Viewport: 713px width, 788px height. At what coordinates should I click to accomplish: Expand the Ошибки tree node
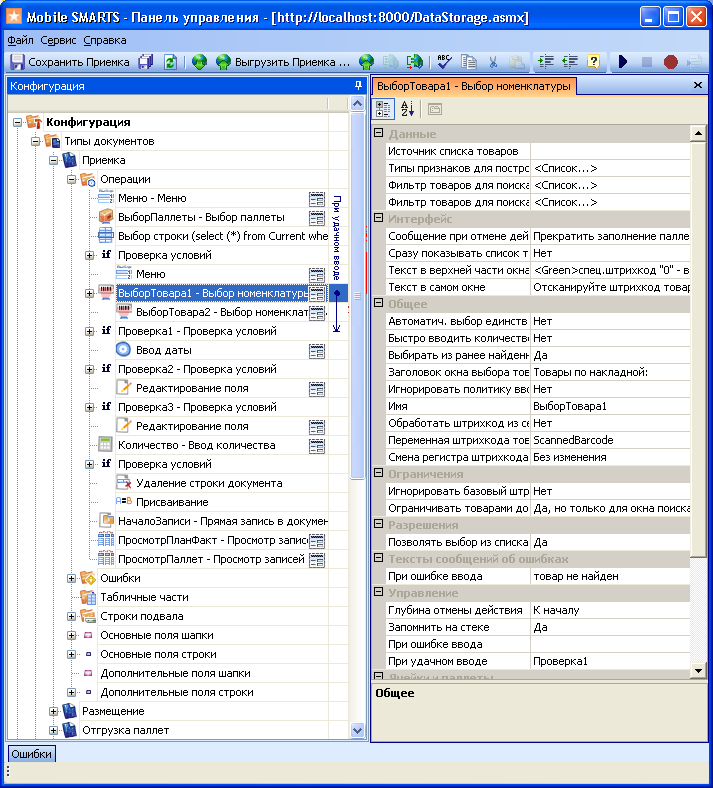(72, 578)
